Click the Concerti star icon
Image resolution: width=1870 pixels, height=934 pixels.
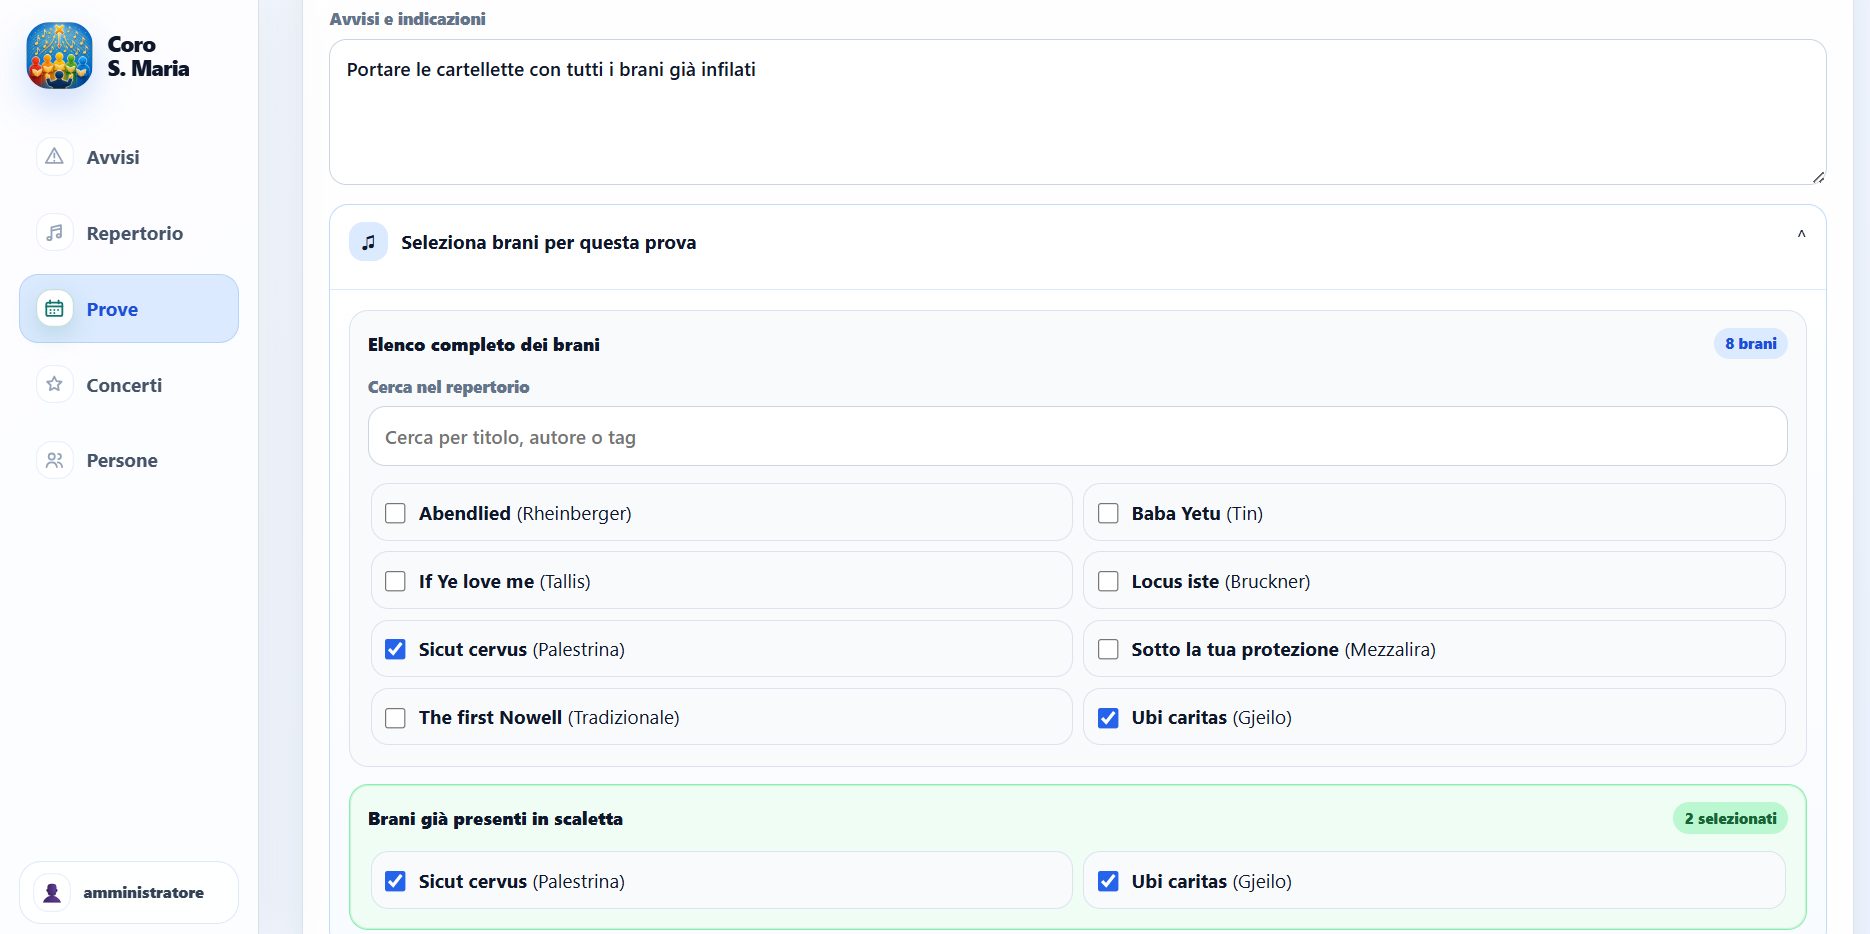point(55,385)
